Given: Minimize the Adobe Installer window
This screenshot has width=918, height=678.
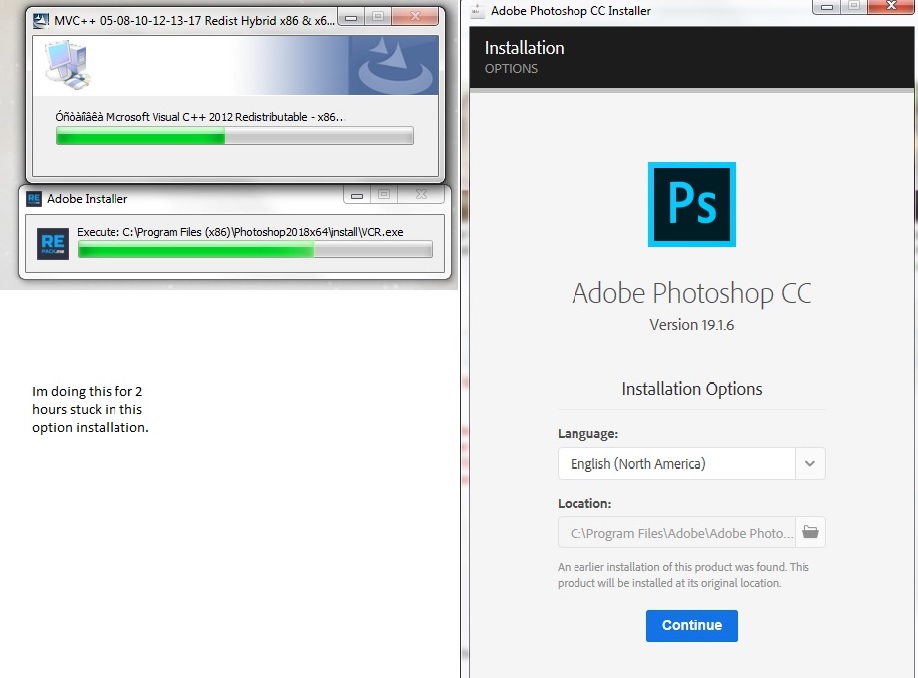Looking at the screenshot, I should pos(357,196).
